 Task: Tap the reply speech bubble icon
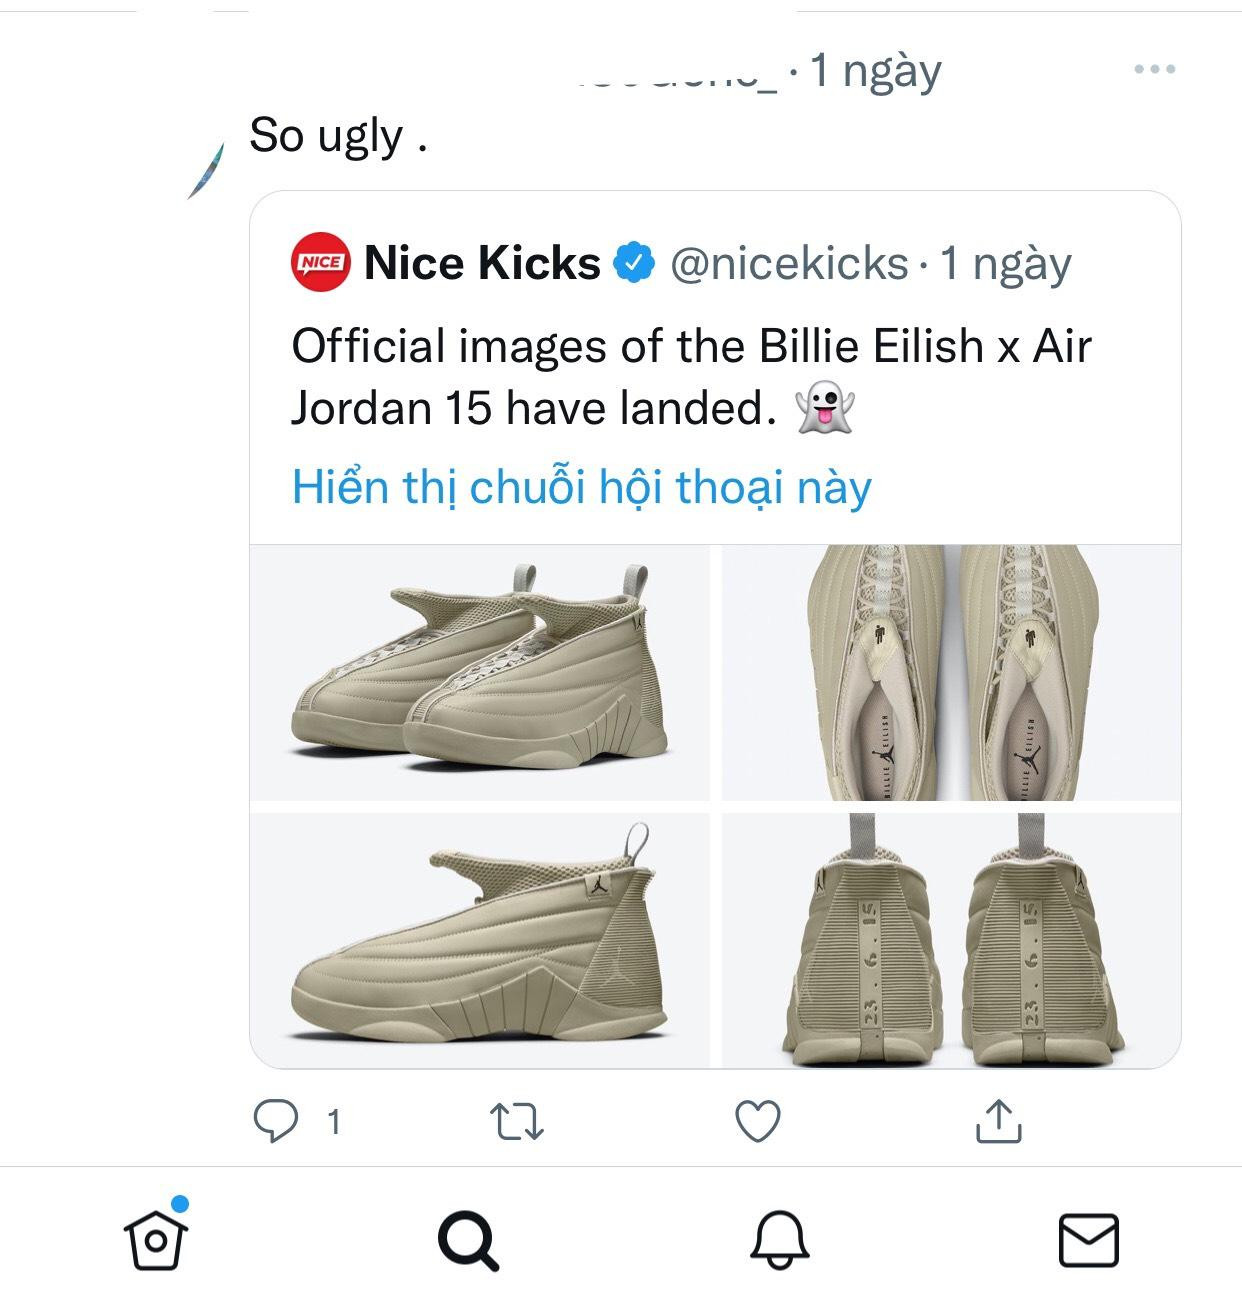pos(276,1122)
